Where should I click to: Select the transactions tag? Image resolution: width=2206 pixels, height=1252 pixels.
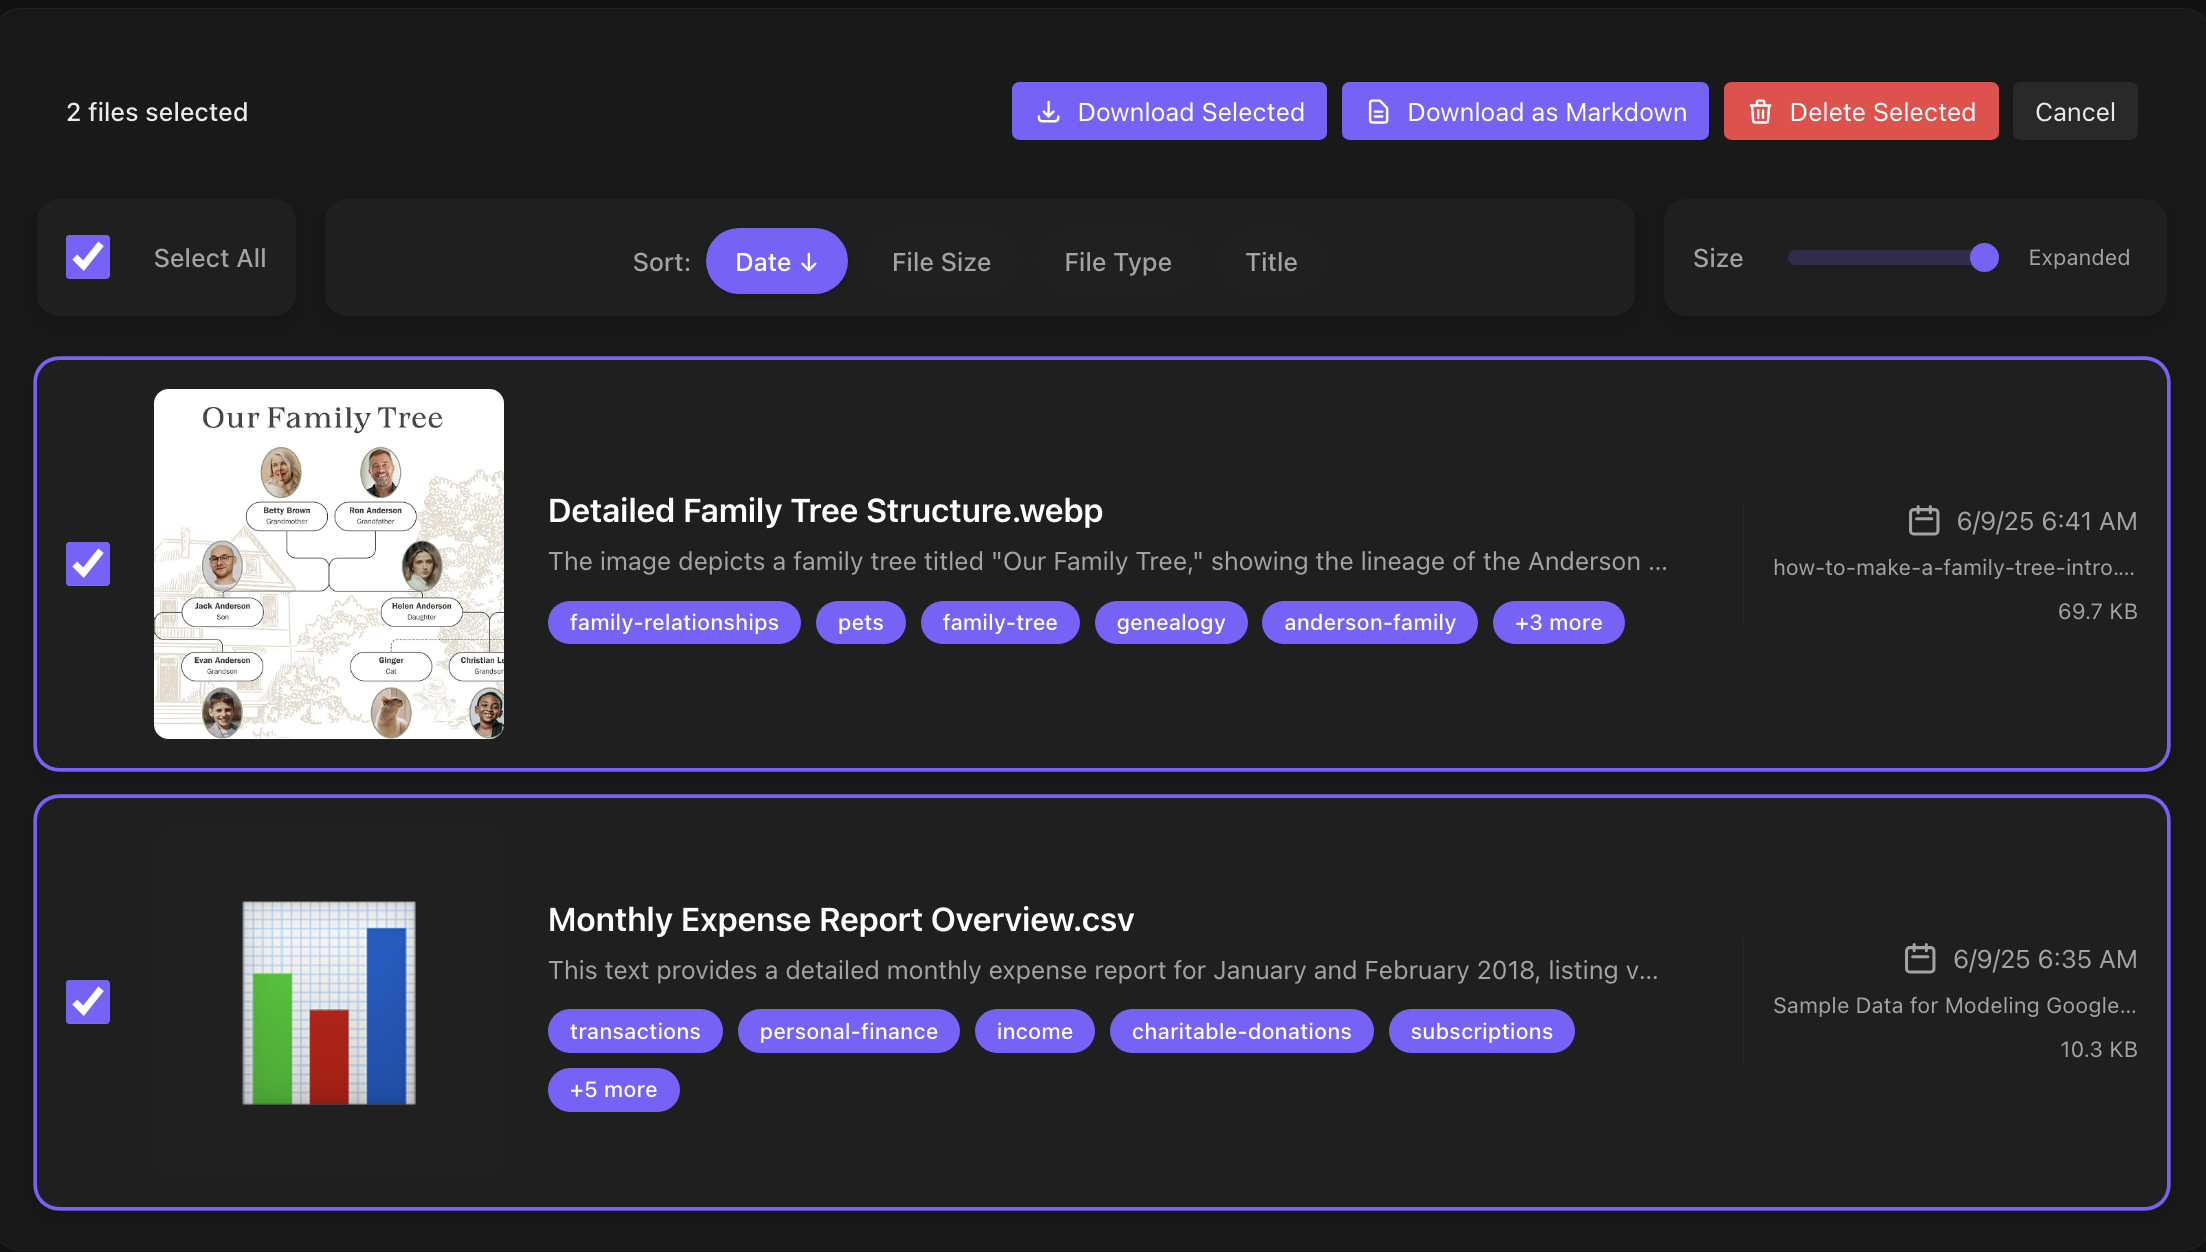click(x=634, y=1031)
